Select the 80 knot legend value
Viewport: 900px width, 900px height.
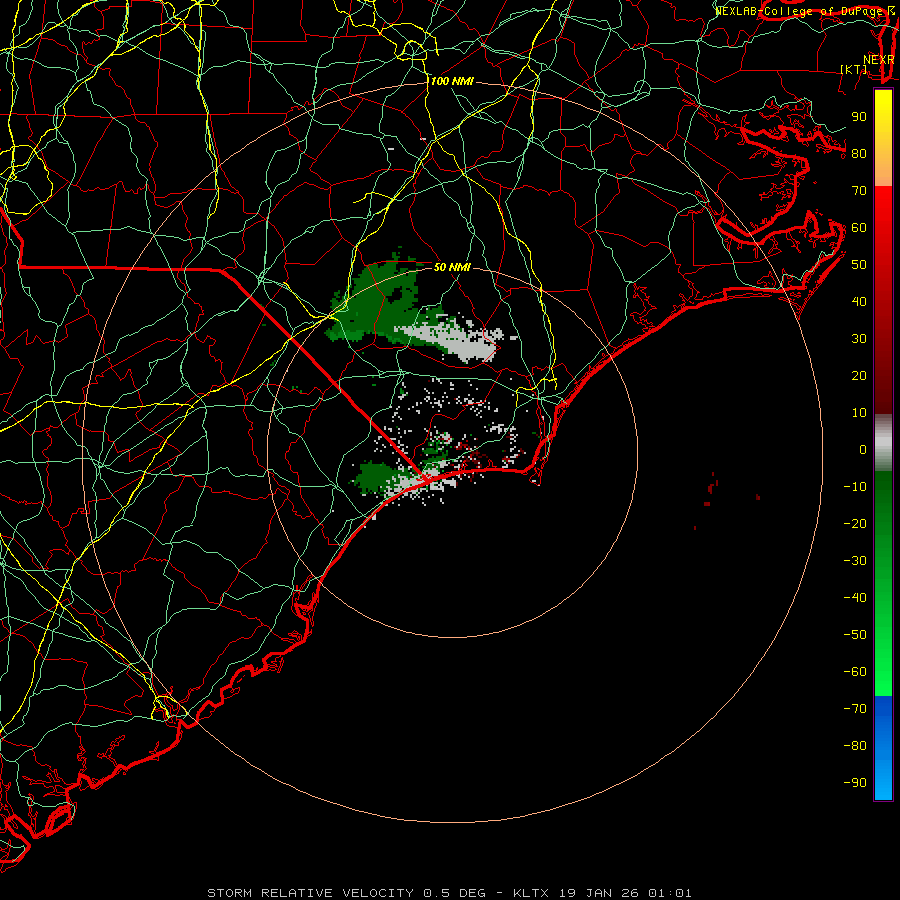(x=859, y=154)
